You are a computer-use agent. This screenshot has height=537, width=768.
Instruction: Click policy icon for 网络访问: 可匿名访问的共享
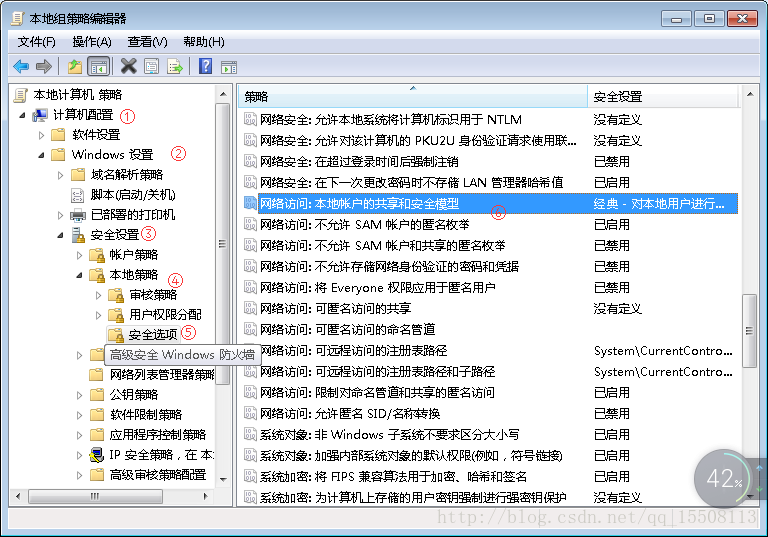tap(250, 308)
